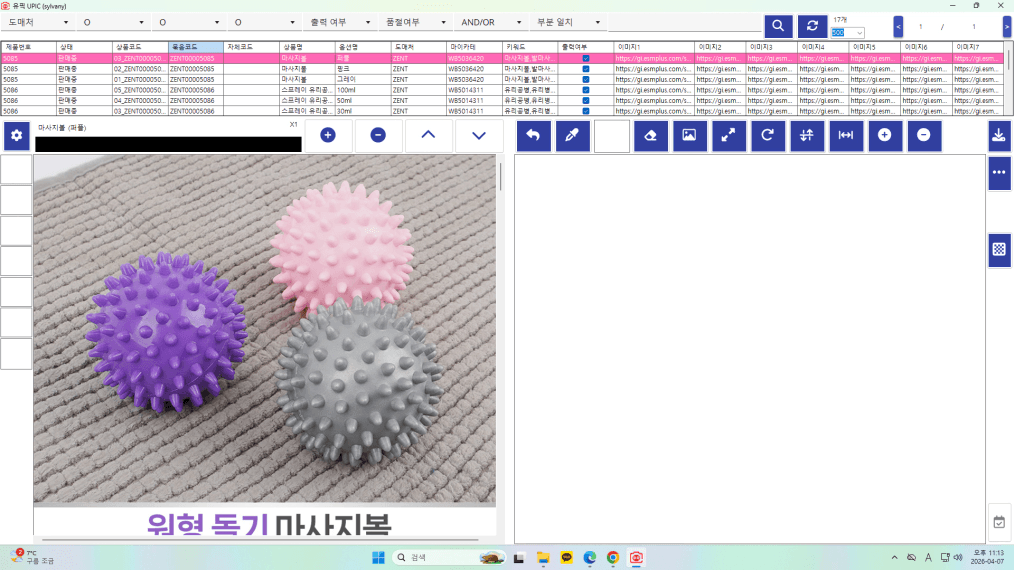
Task: Expand the AND/OR dropdown
Action: 490,22
